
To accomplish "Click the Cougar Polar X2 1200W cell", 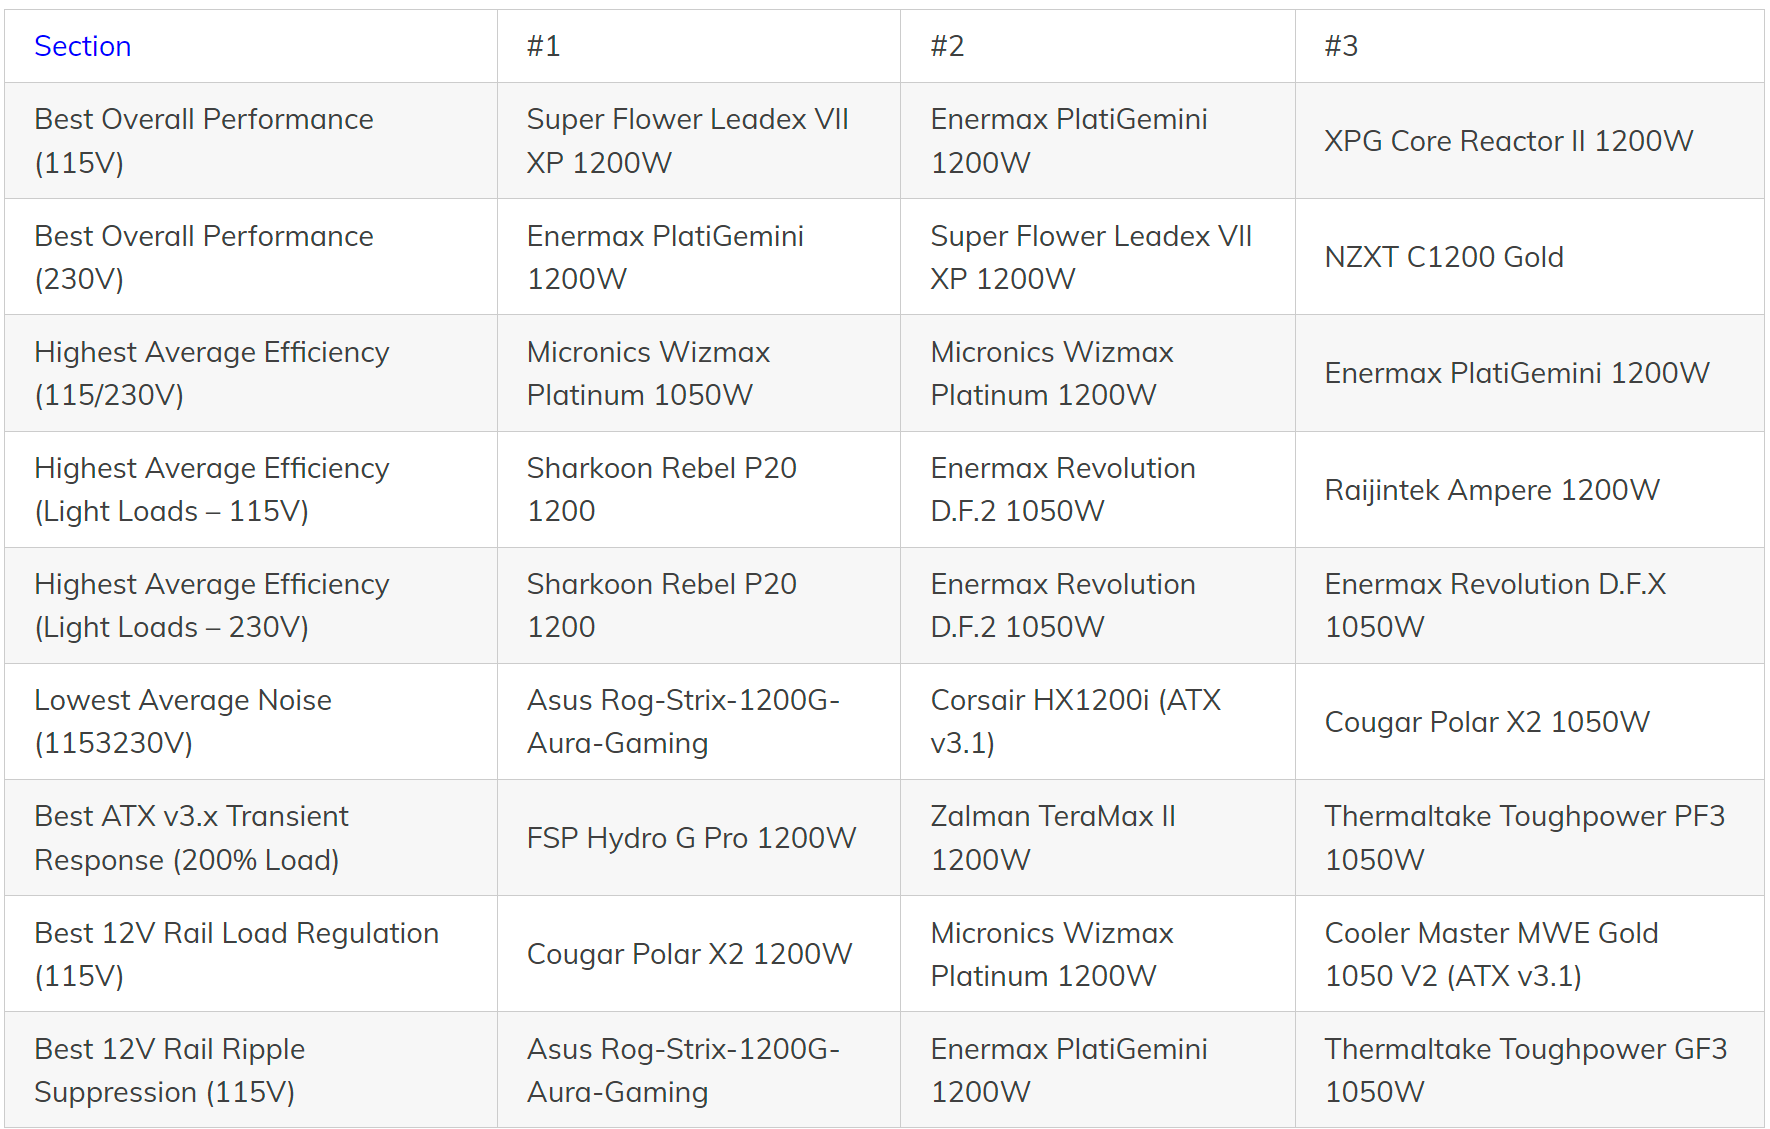I will [x=689, y=954].
